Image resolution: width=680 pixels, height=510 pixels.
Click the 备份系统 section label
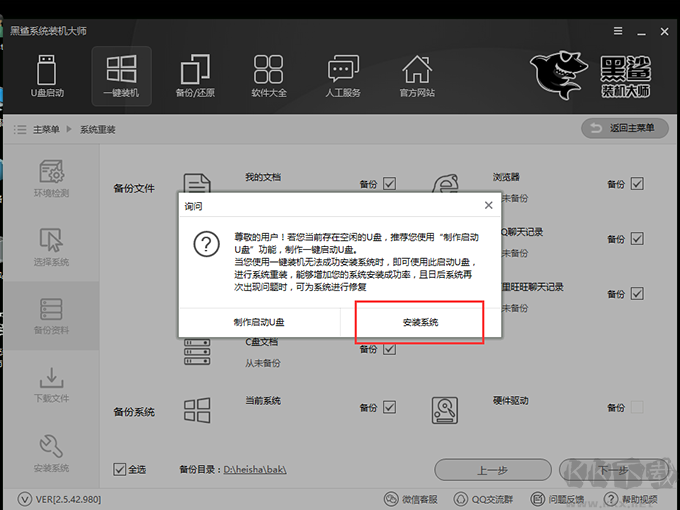(134, 412)
